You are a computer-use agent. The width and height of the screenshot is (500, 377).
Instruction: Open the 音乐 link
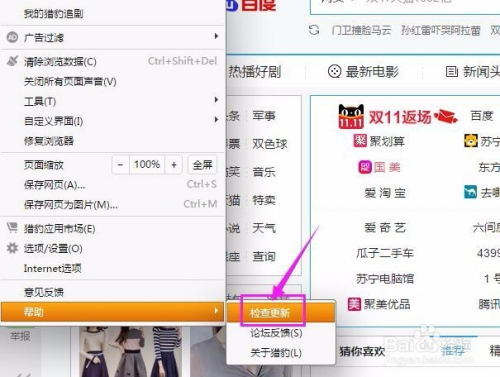click(x=264, y=172)
